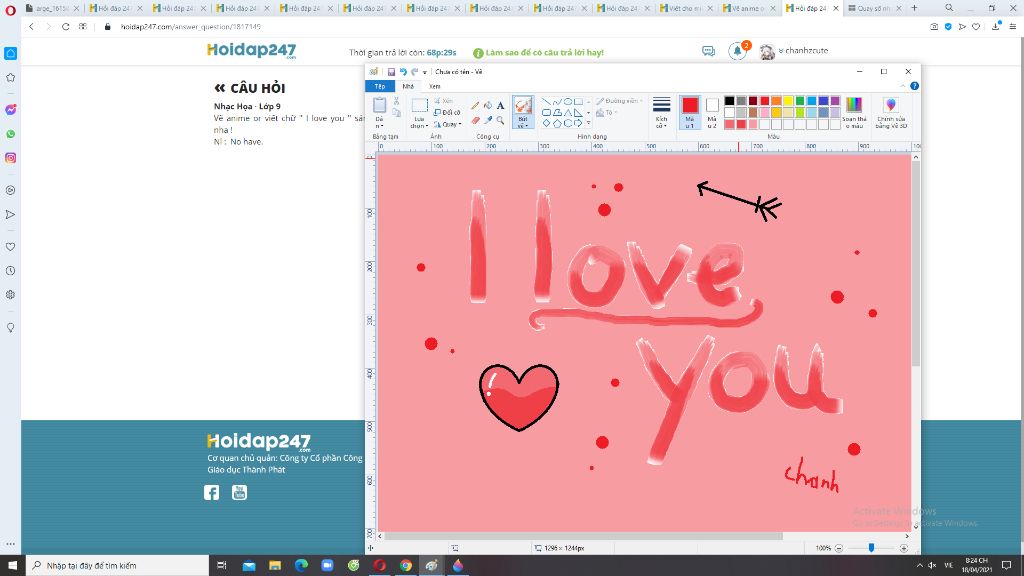This screenshot has width=1024, height=576.
Task: Open Edit colors rainbow button
Action: pos(854,113)
